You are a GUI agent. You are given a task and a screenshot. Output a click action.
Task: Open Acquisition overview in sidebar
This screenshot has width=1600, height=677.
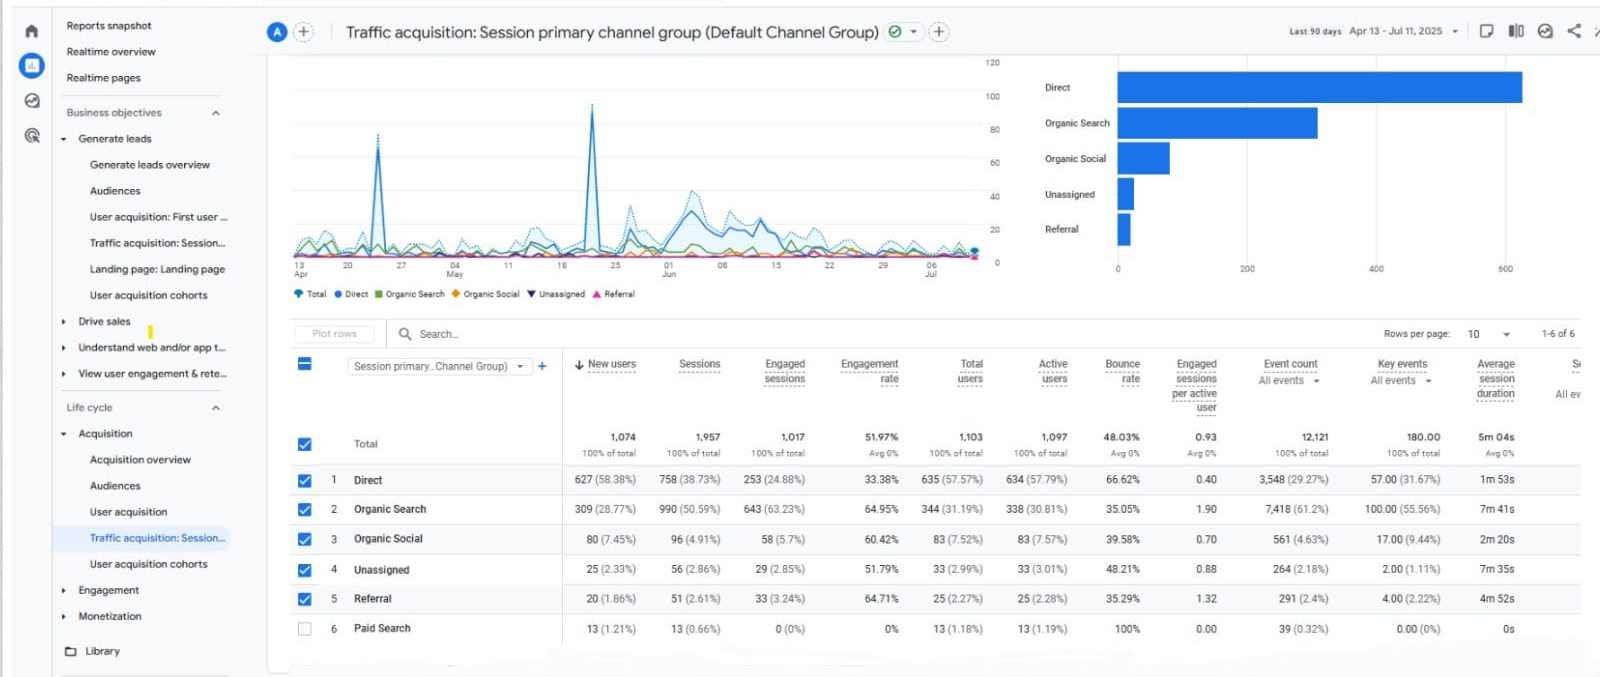tap(140, 460)
